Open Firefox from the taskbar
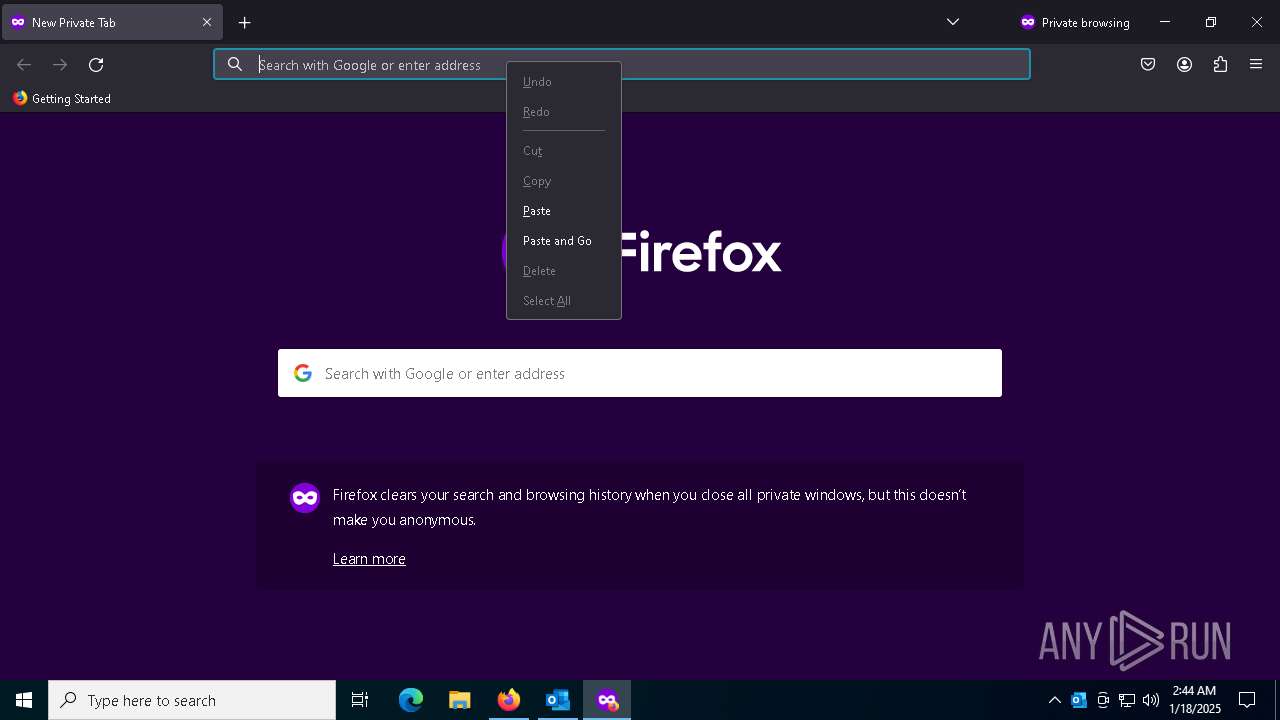 [x=509, y=700]
